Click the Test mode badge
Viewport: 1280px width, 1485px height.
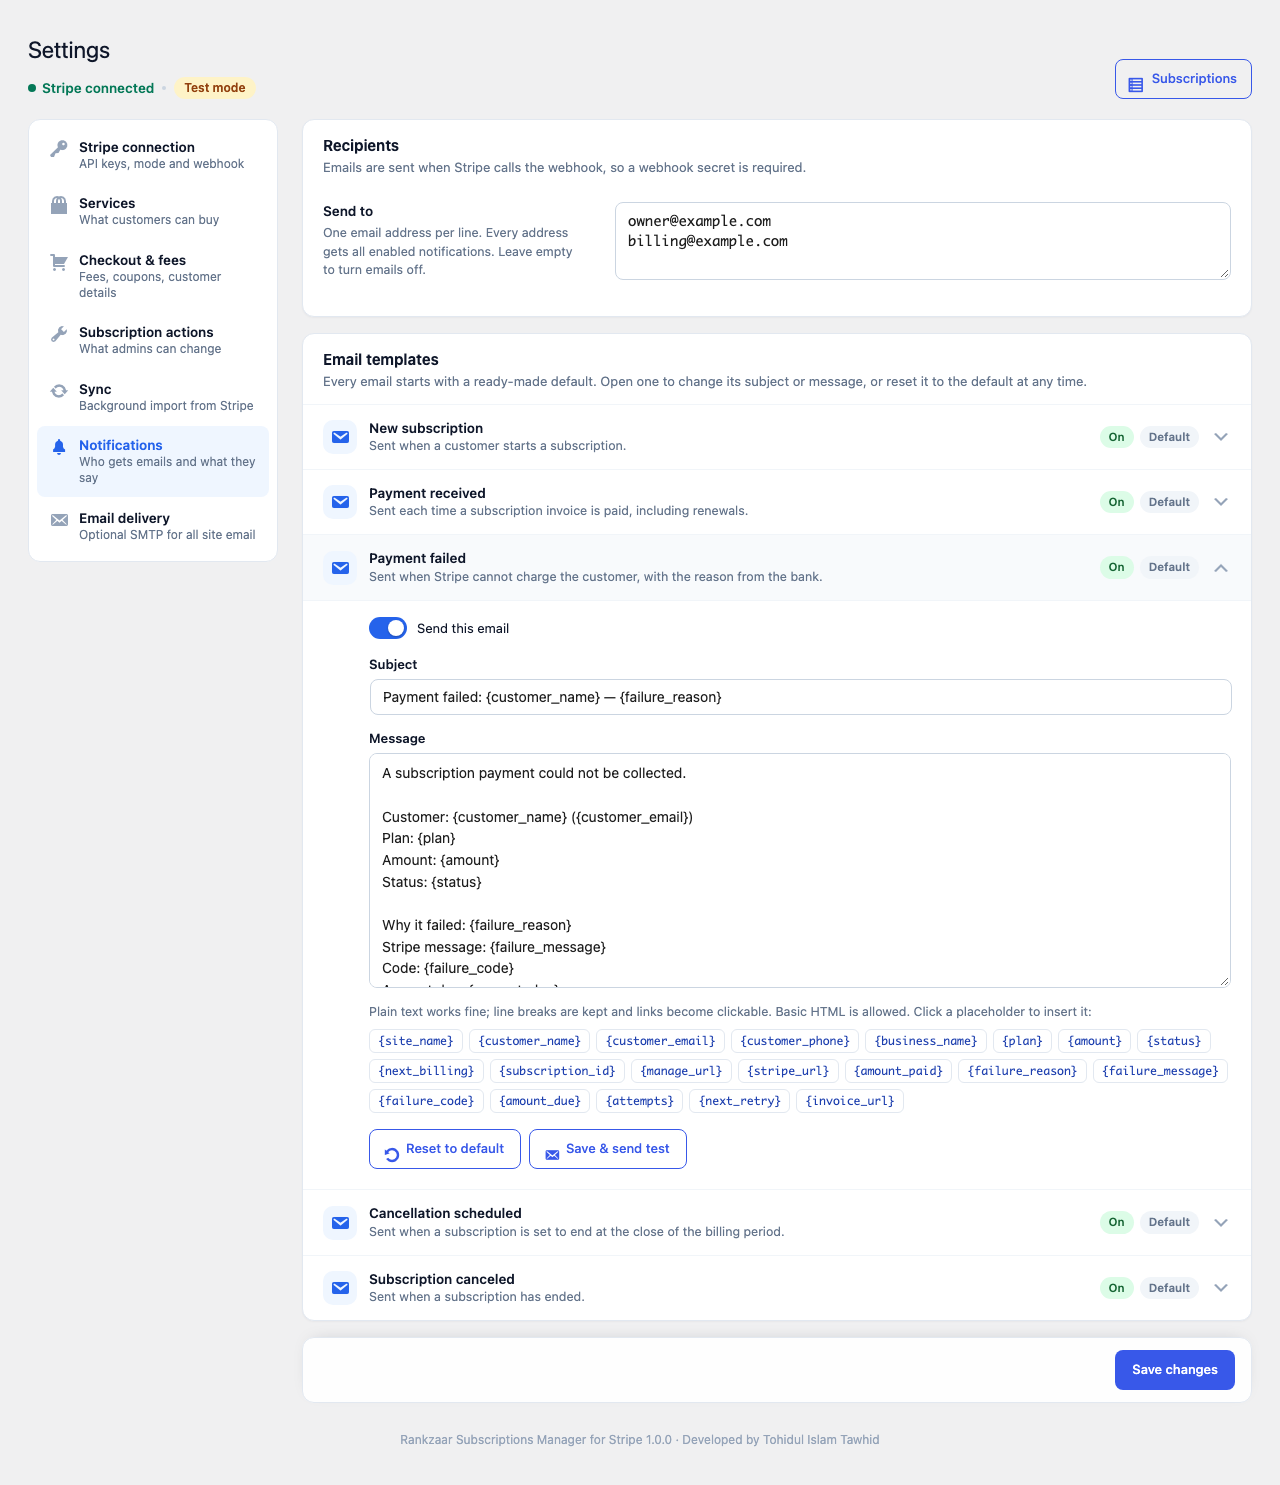215,88
